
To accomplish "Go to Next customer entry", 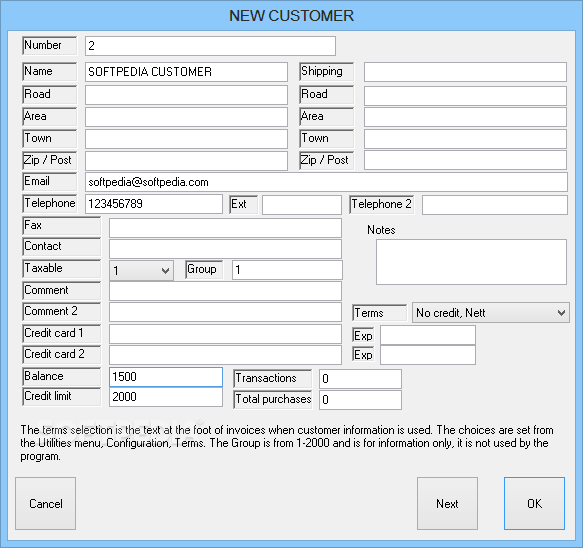I will (x=447, y=503).
